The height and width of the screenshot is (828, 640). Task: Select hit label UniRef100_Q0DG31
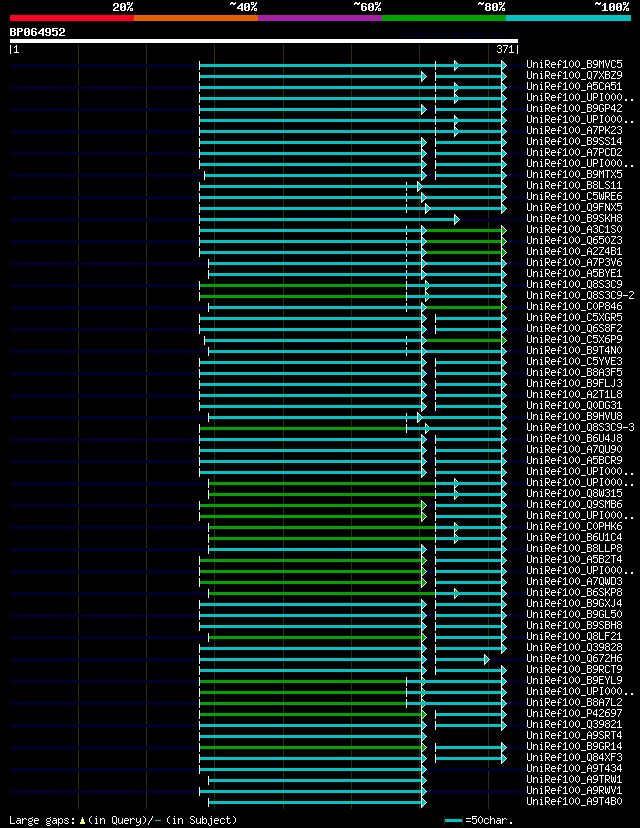click(575, 406)
